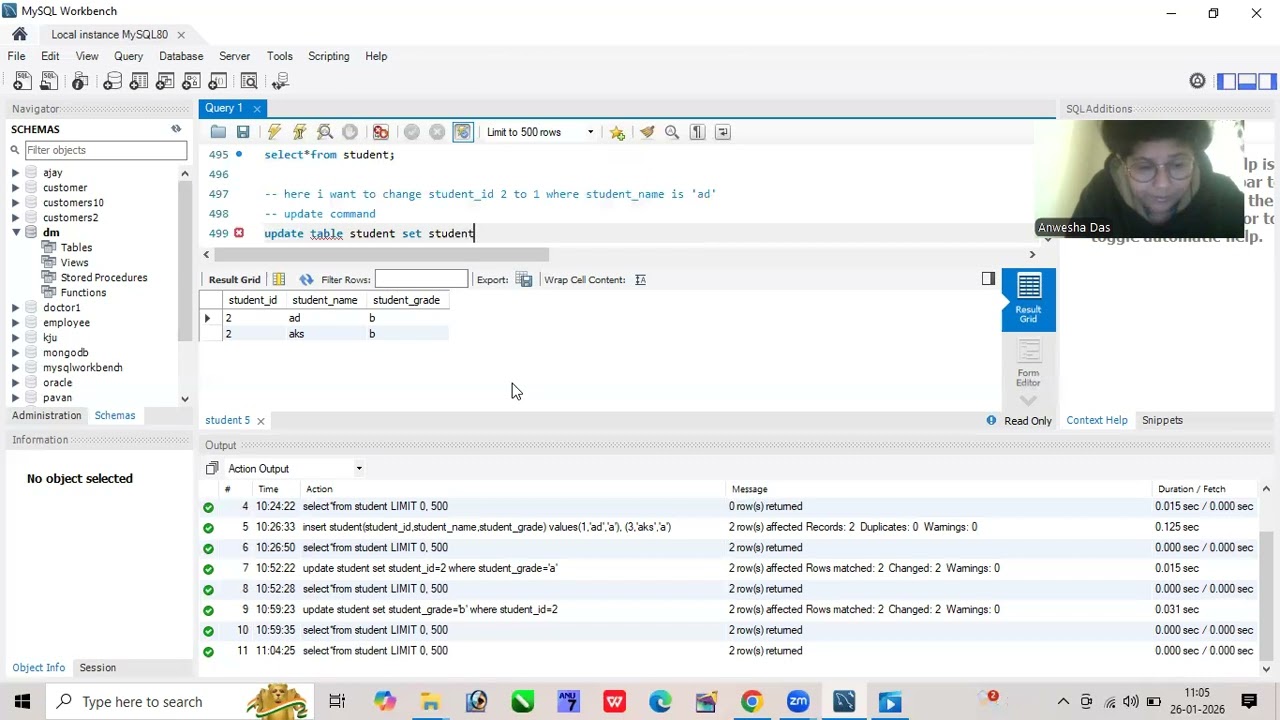Search table data from the main toolbar

point(249,82)
